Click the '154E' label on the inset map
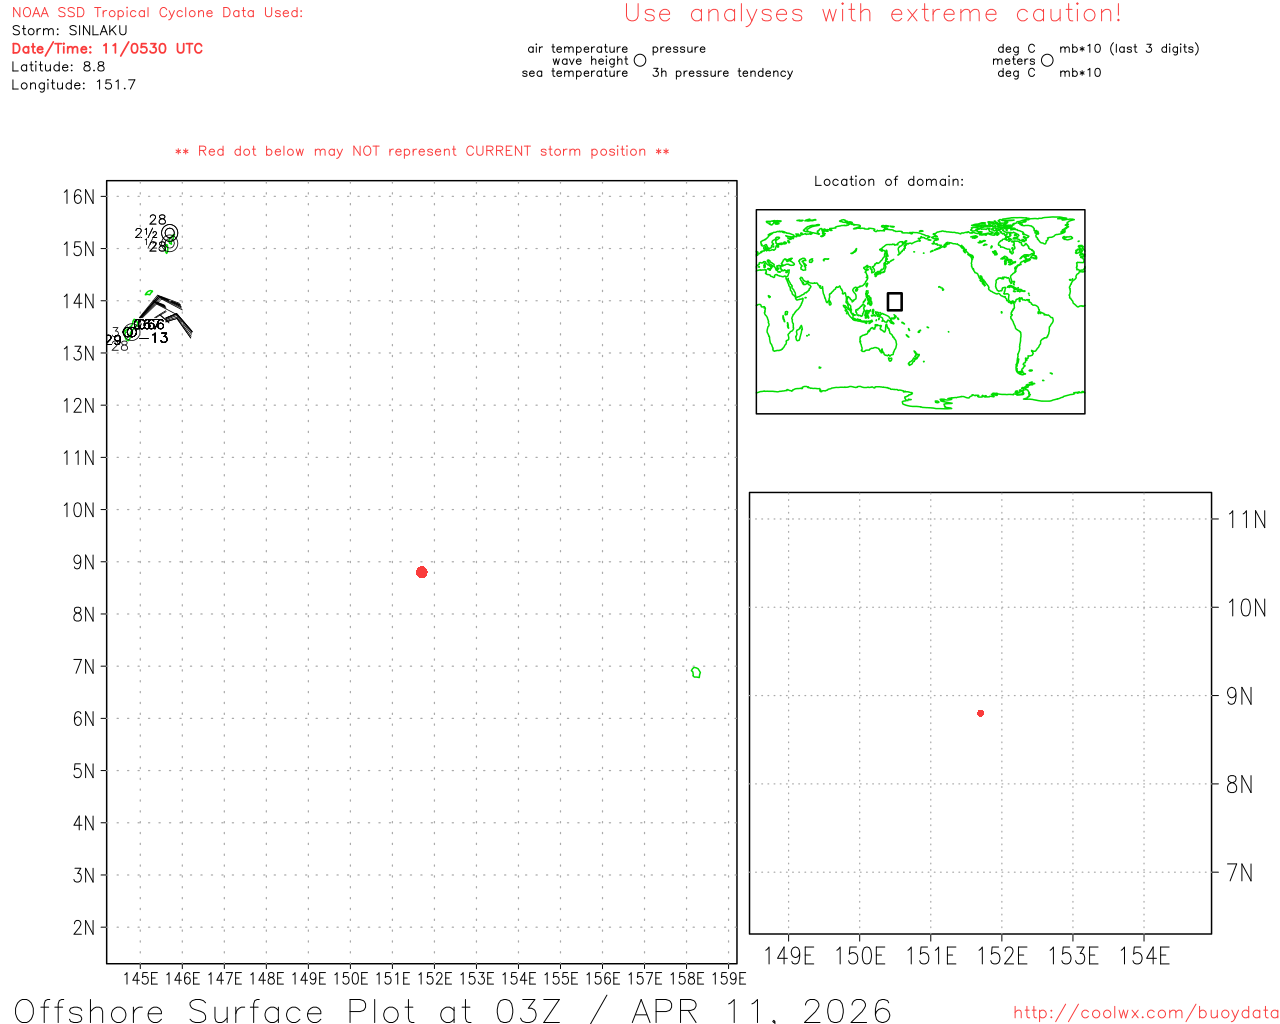Screen dimensions: 1280x1024 click(1144, 956)
